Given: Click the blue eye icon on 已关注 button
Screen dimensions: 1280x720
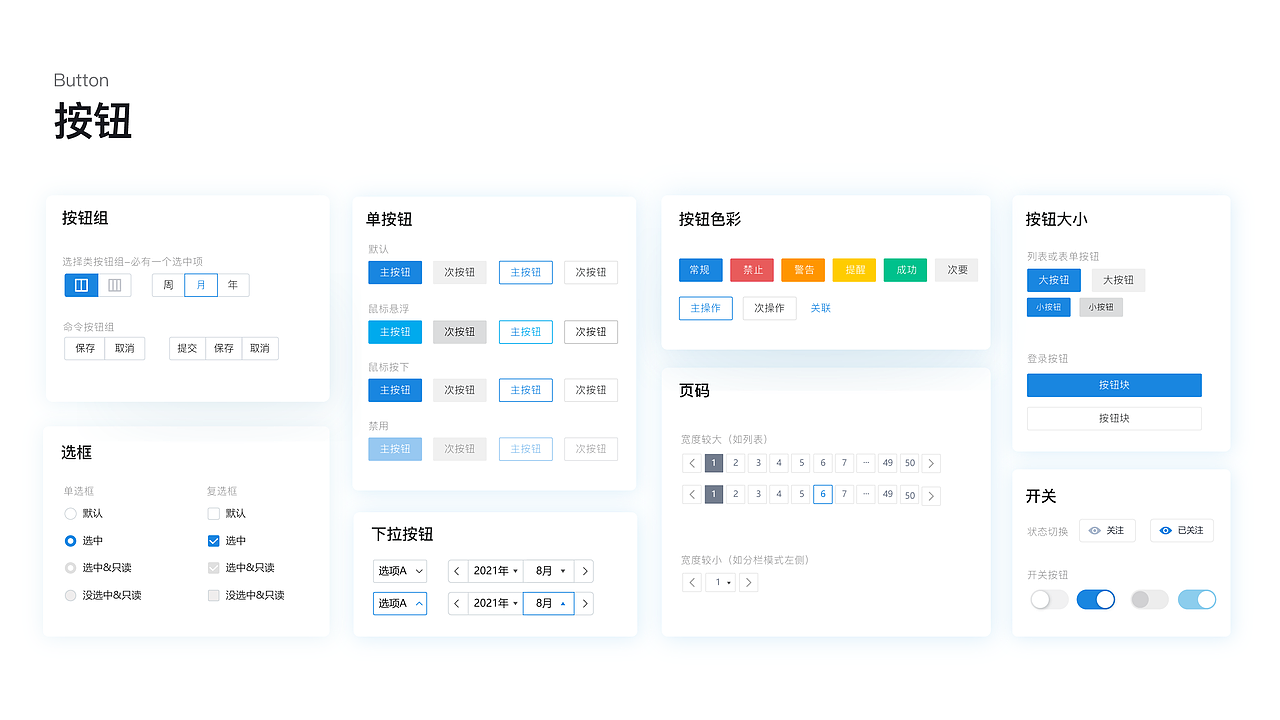Looking at the screenshot, I should (1166, 530).
